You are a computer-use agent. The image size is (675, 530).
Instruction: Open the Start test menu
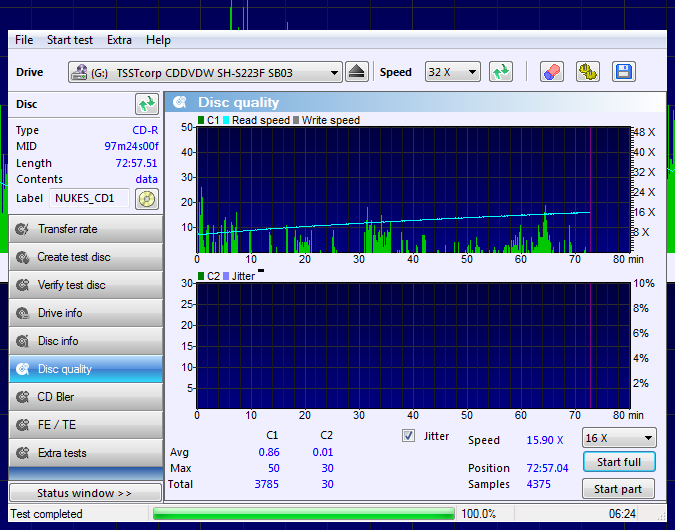(70, 40)
